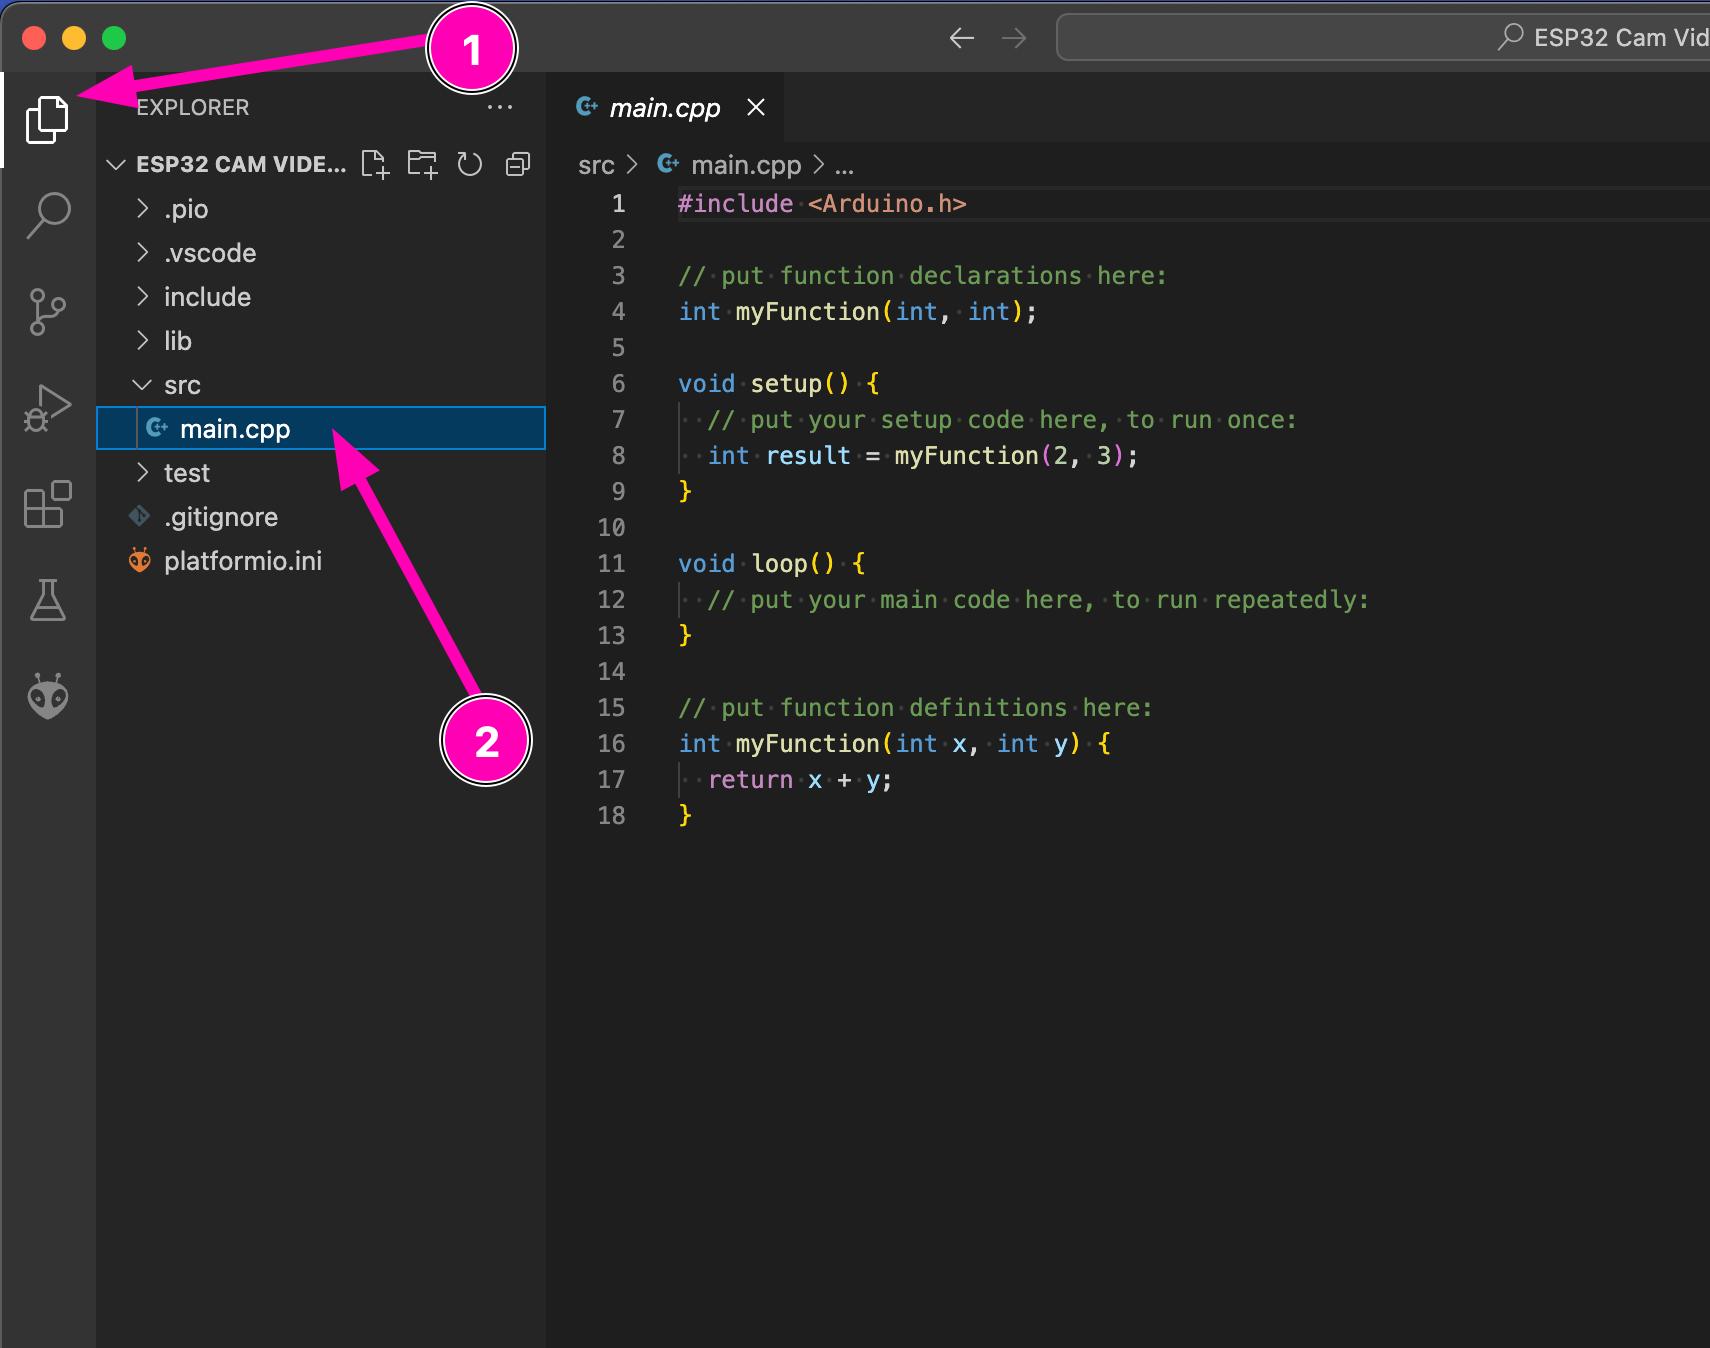Collapse the src folder
Viewport: 1710px width, 1348px height.
322,385
